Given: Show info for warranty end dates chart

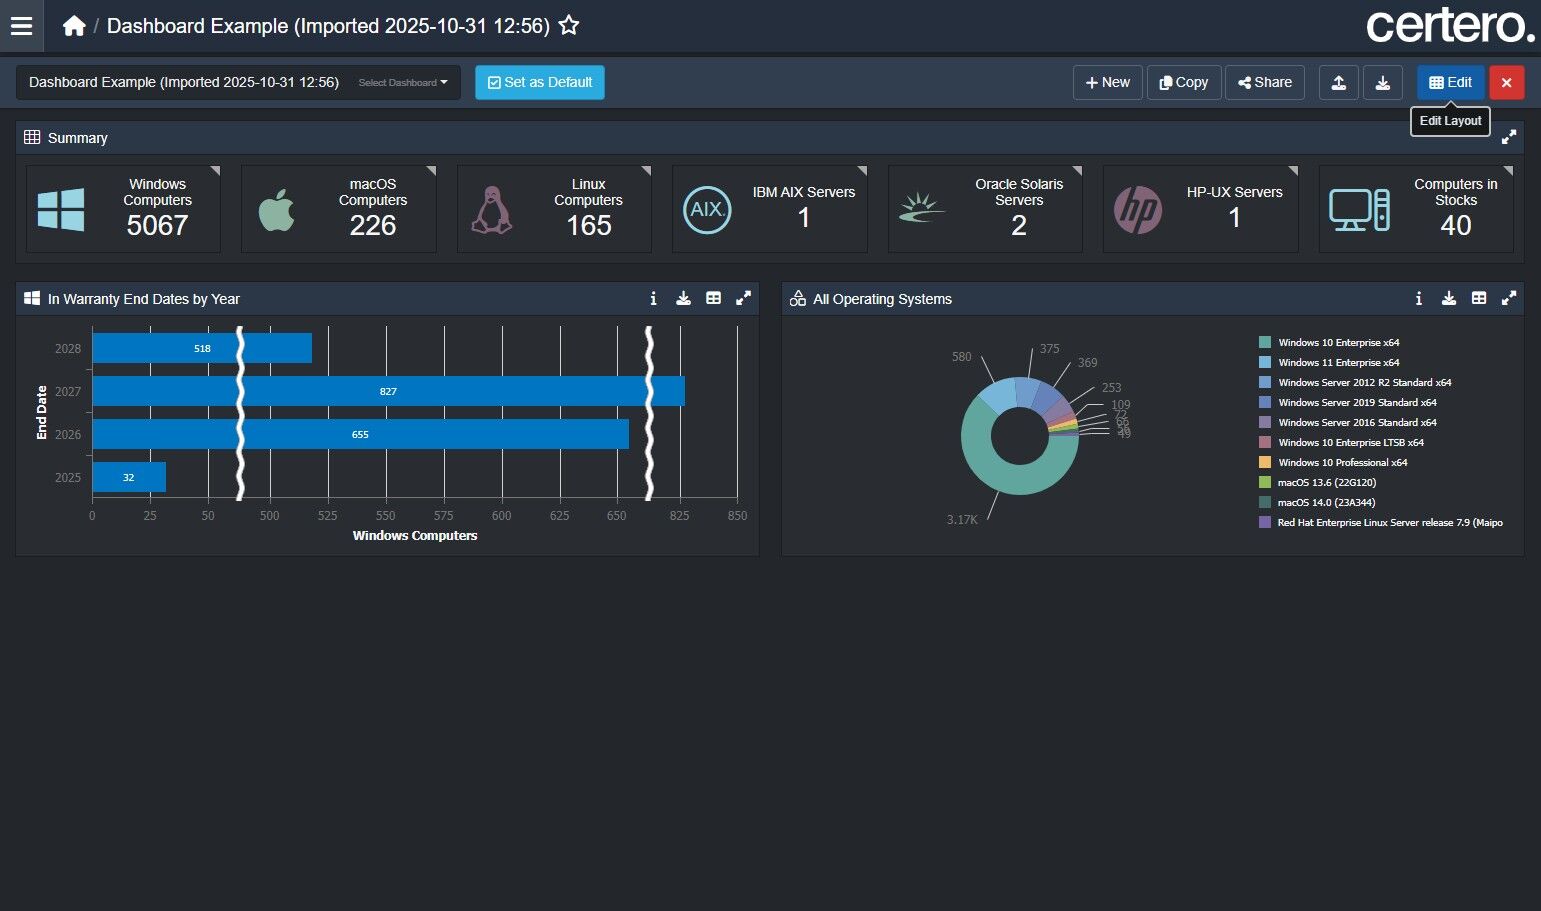Looking at the screenshot, I should click(653, 298).
